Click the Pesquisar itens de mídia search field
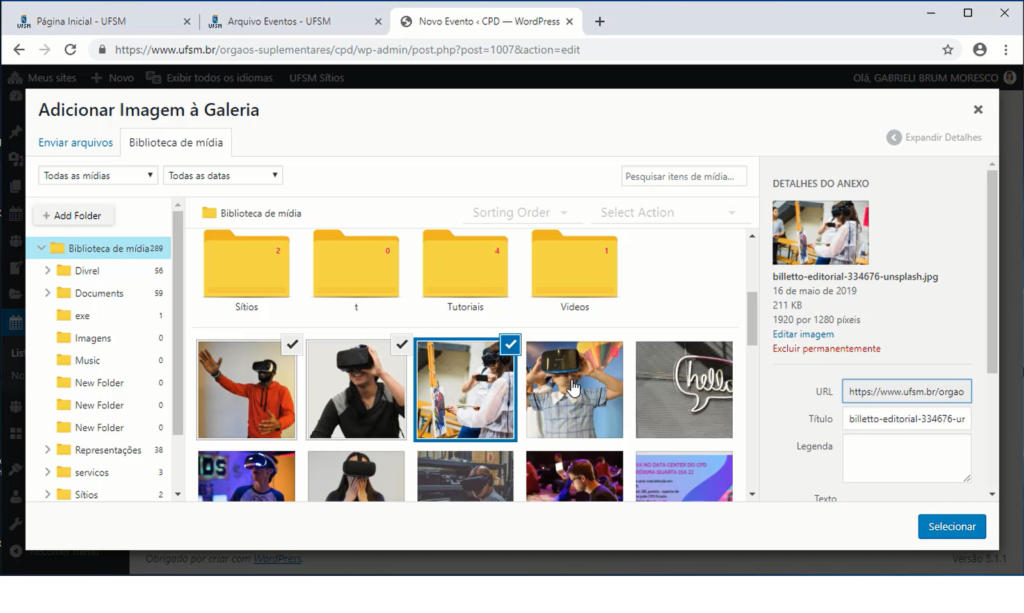 click(x=684, y=176)
